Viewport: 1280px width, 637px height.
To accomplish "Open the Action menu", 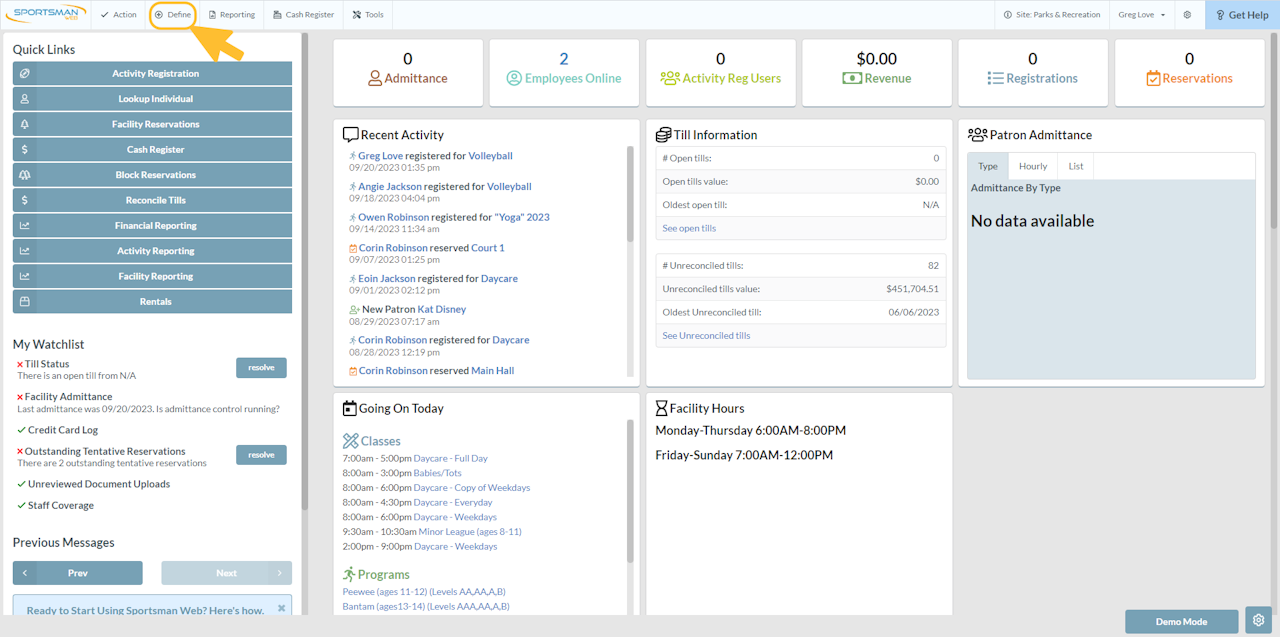I will point(119,15).
